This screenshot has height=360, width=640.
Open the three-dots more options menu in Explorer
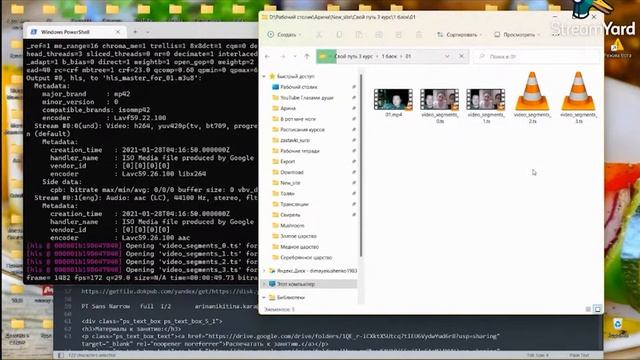click(556, 35)
